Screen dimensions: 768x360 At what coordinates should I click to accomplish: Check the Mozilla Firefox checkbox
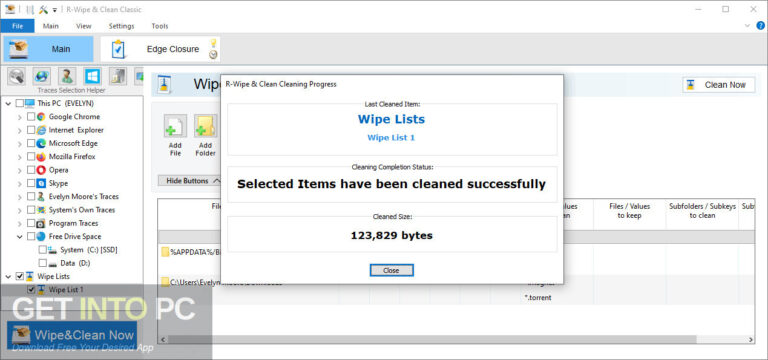31,157
